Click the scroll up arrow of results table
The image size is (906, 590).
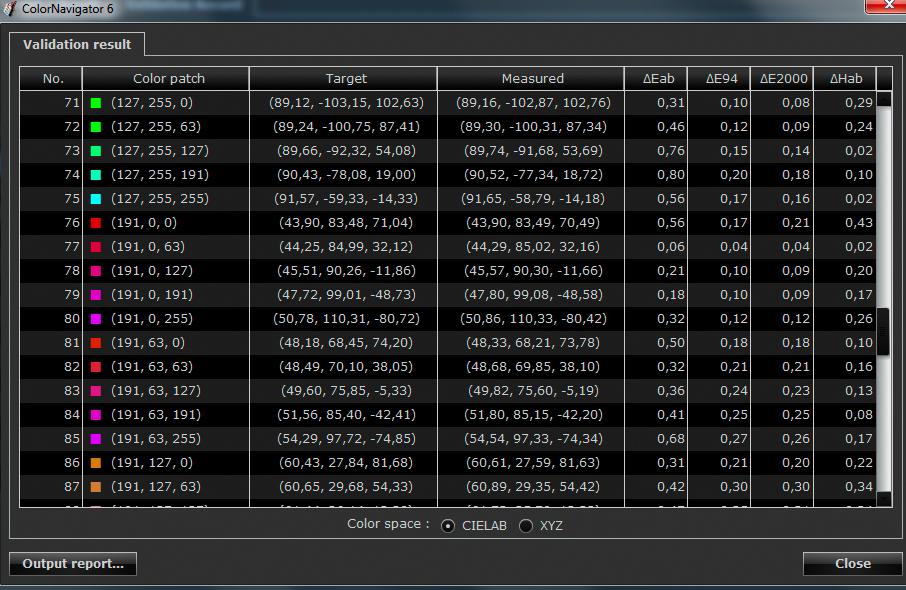[x=884, y=99]
